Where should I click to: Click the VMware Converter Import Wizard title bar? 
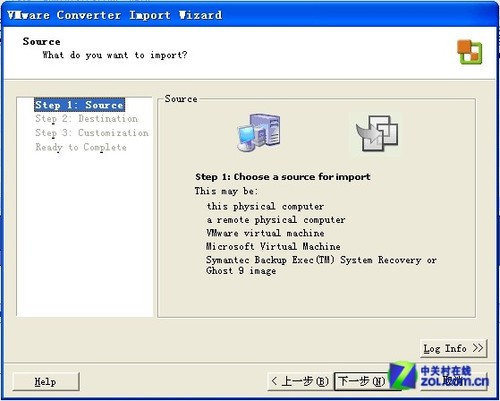250,15
